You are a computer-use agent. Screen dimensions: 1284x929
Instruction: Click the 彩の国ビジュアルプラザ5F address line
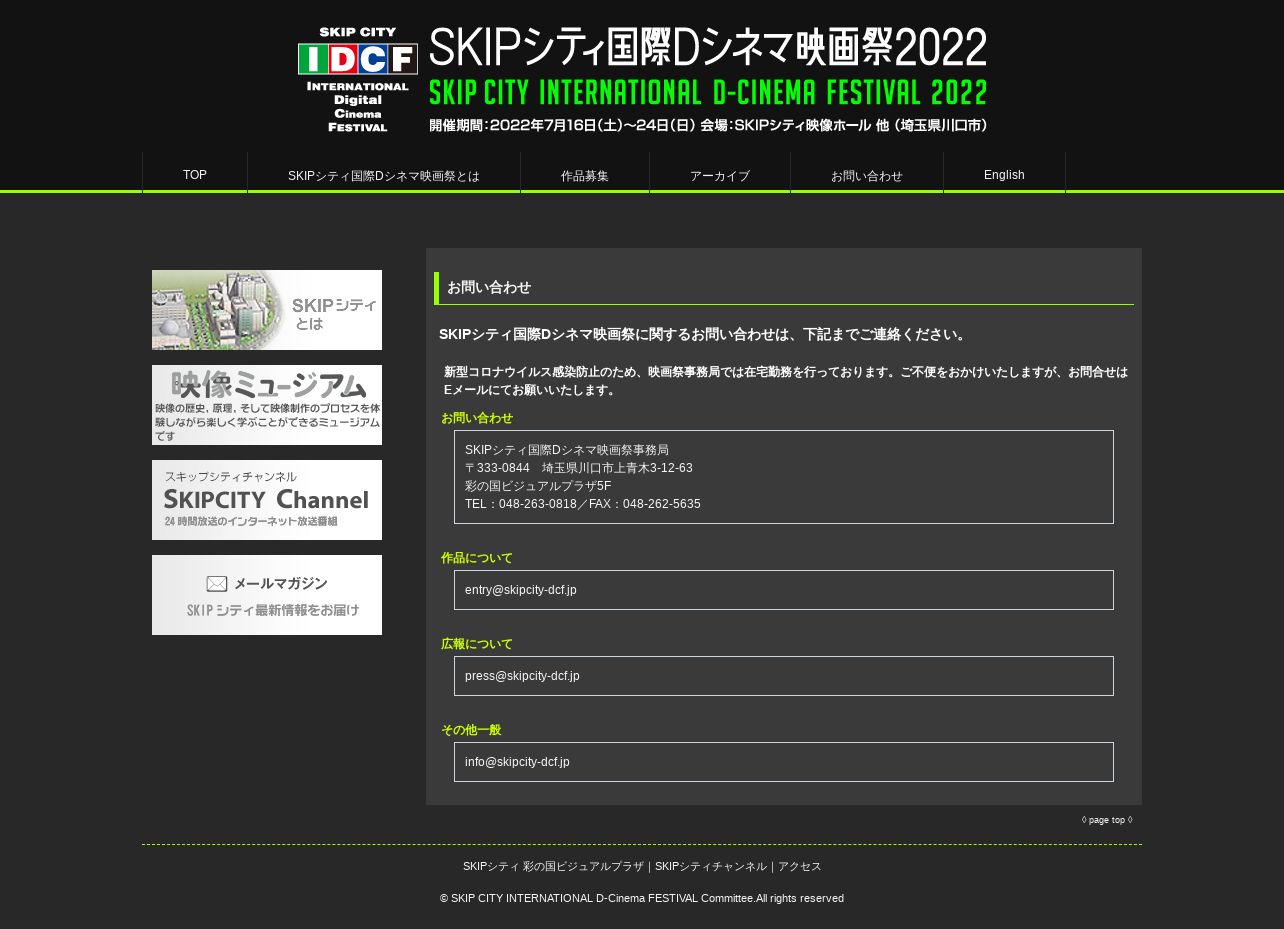538,486
